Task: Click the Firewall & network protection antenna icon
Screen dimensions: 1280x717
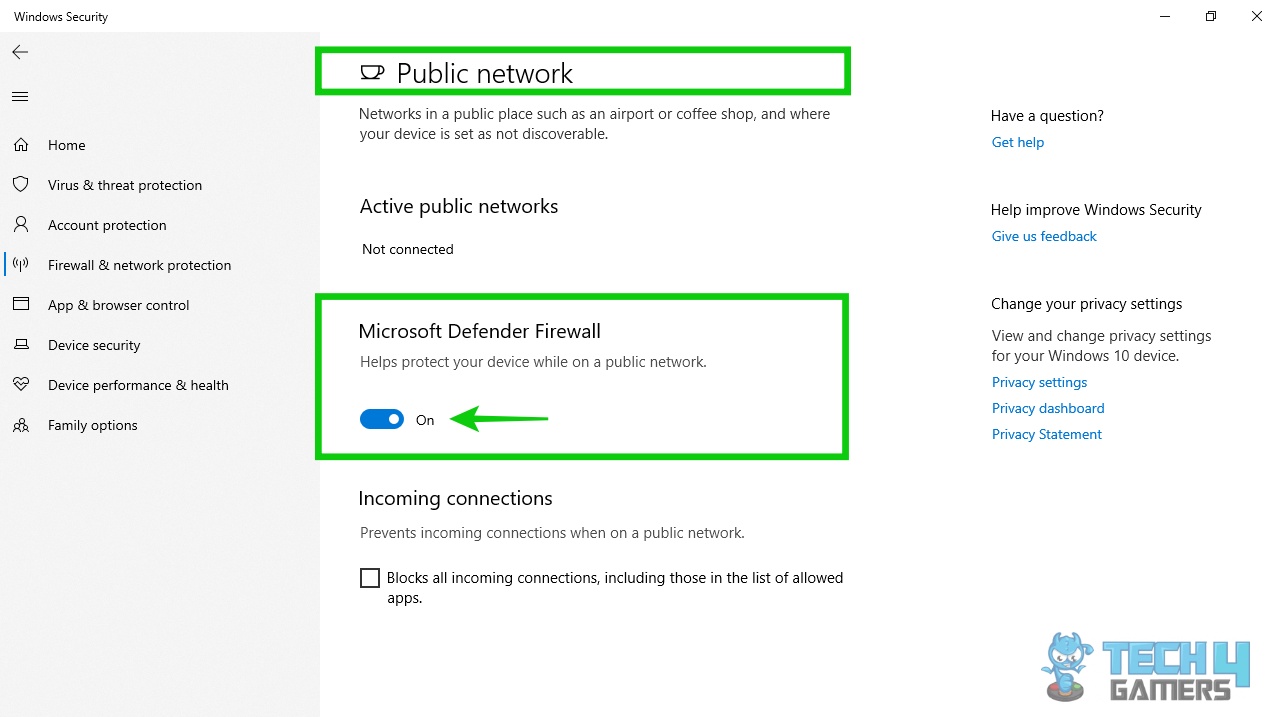Action: pos(20,265)
